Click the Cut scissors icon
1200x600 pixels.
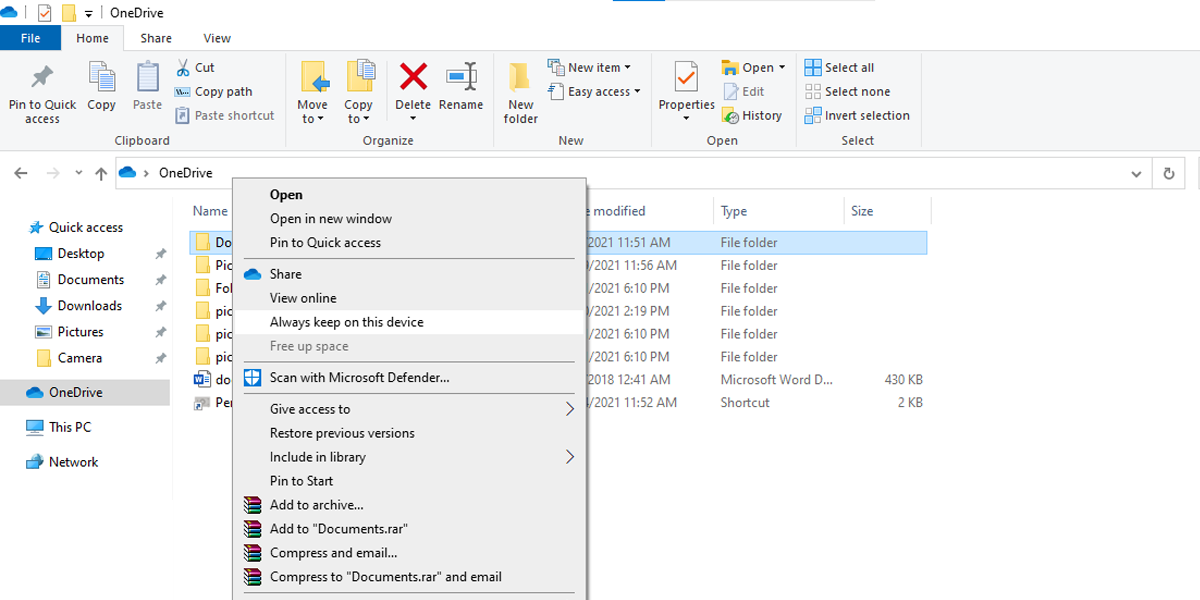pyautogui.click(x=184, y=67)
